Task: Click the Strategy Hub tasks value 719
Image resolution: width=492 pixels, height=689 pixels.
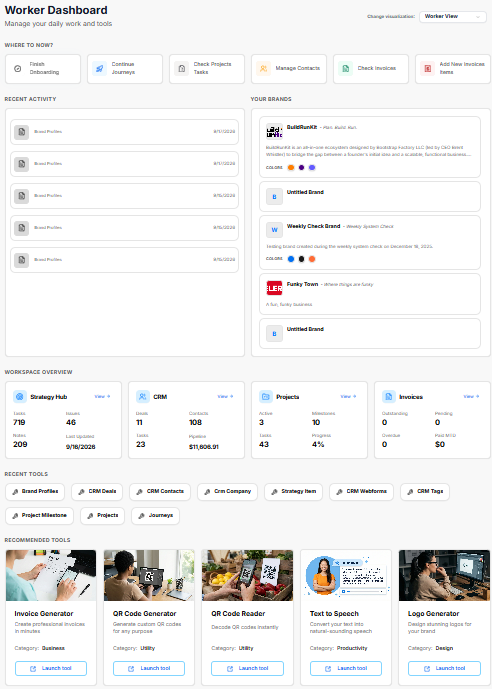Action: click(x=19, y=422)
